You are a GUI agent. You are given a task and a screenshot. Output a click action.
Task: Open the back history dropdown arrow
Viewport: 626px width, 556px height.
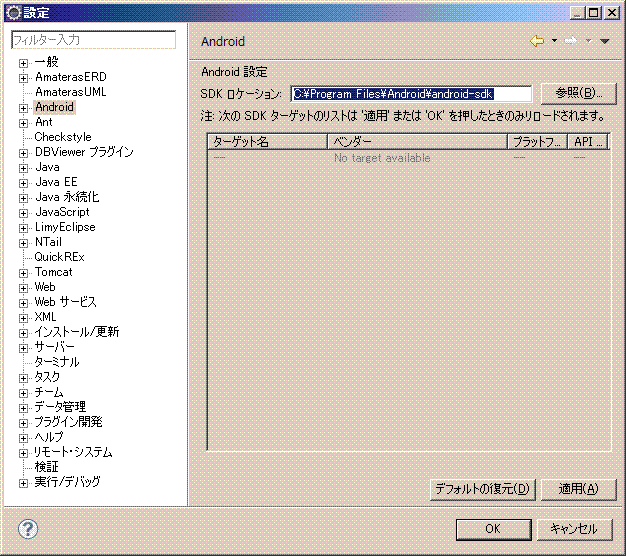tap(554, 41)
